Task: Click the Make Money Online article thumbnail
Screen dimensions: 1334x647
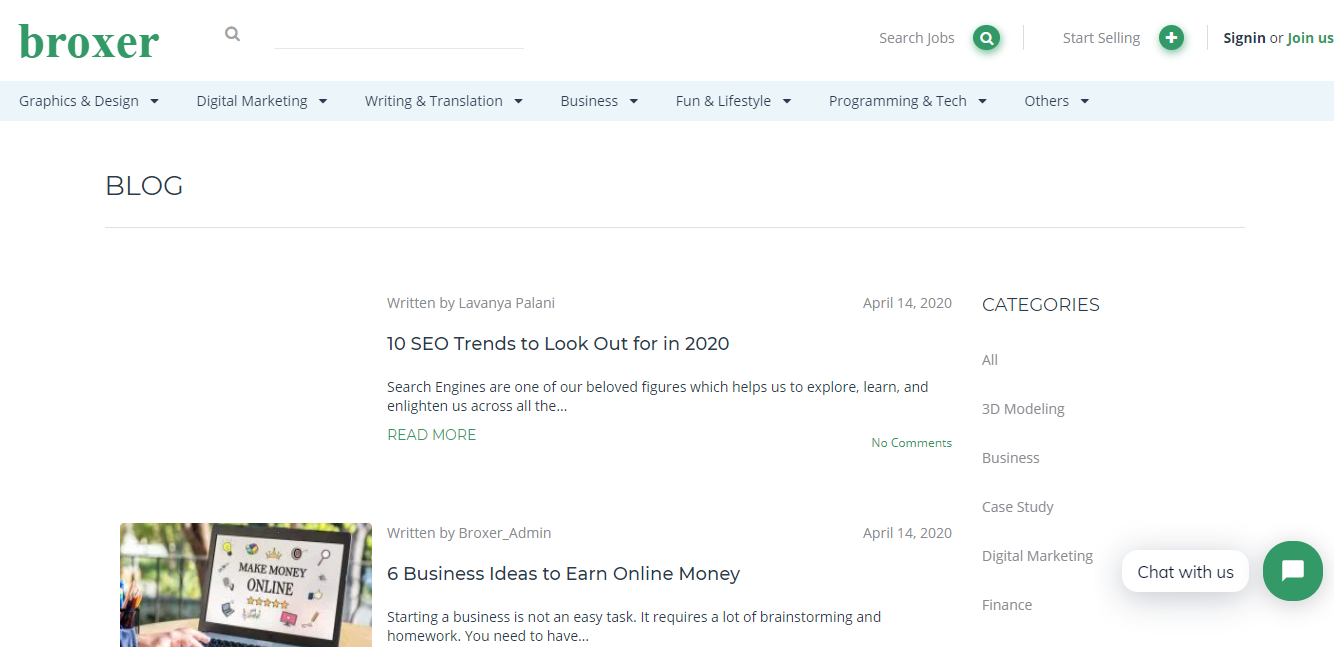Action: pyautogui.click(x=245, y=584)
